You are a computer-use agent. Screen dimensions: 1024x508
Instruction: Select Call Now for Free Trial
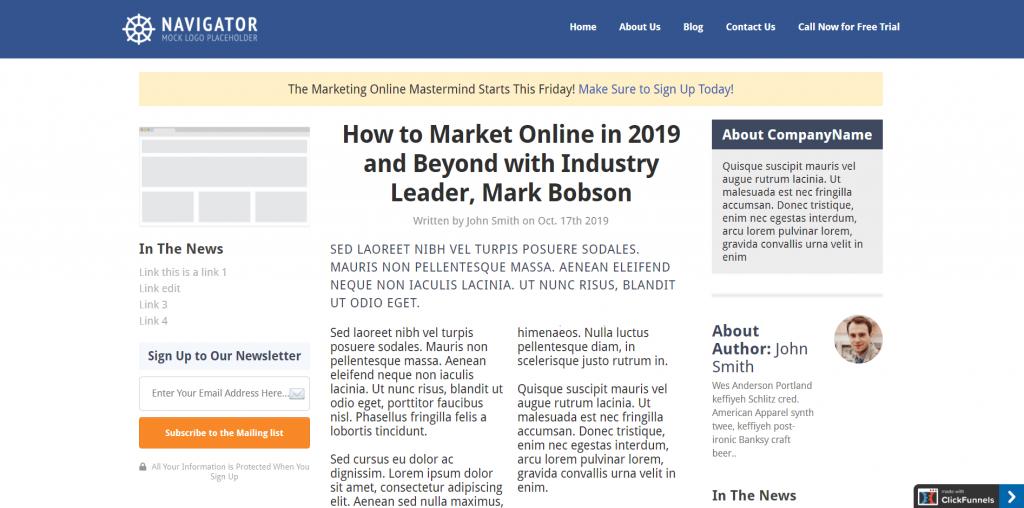[x=848, y=27]
